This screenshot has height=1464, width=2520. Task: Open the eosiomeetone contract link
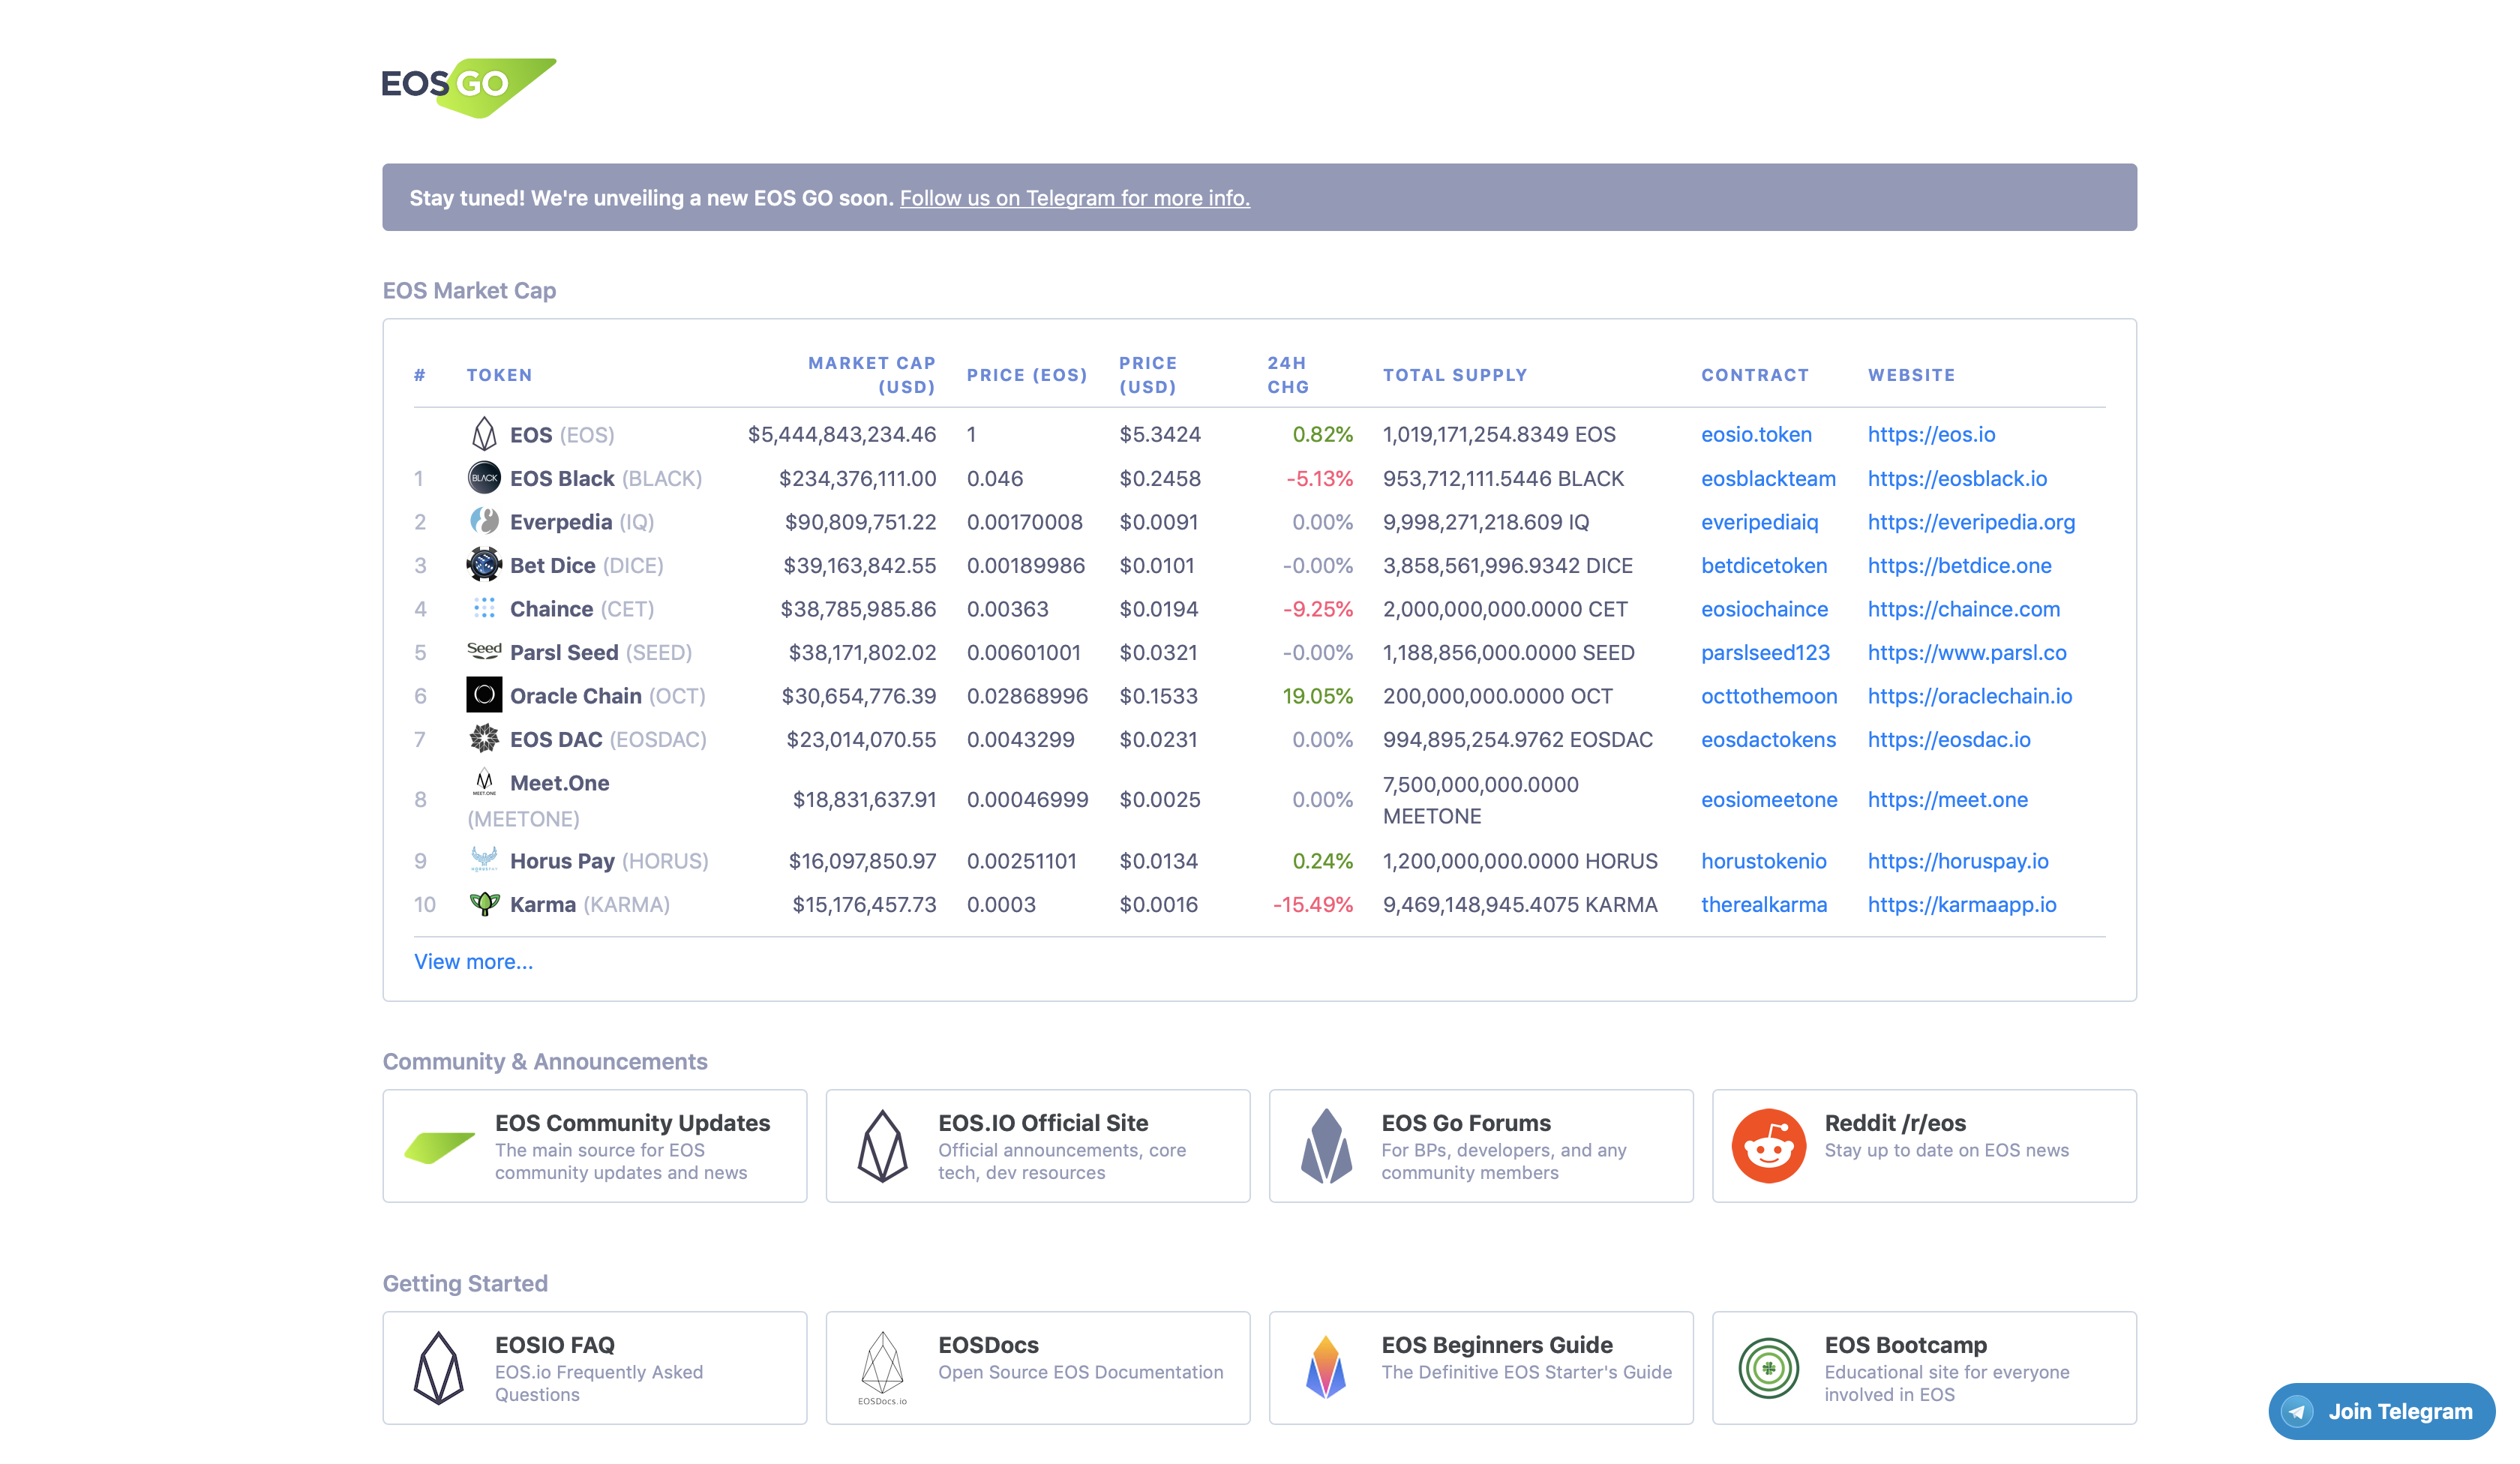(x=1770, y=800)
